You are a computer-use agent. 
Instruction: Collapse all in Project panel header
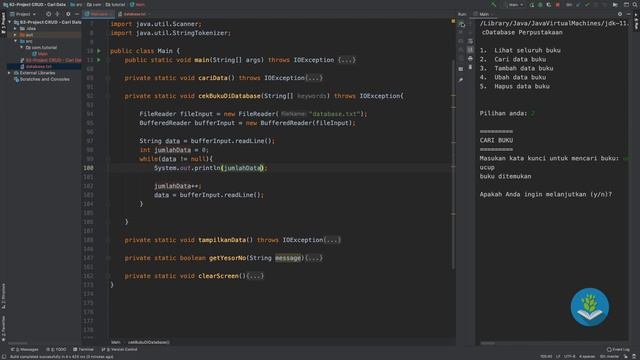[57, 14]
